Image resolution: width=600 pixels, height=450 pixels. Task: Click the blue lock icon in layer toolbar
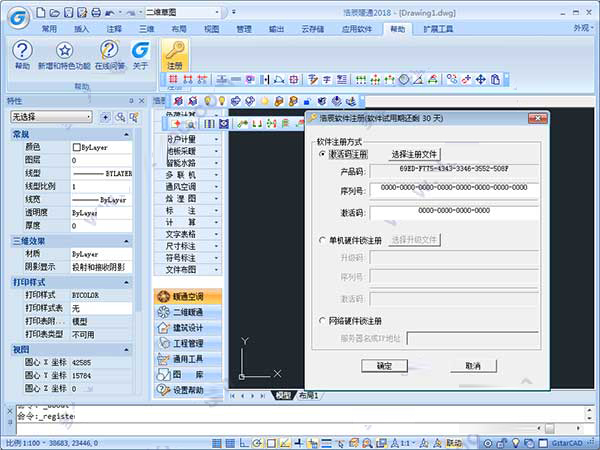pyautogui.click(x=307, y=101)
